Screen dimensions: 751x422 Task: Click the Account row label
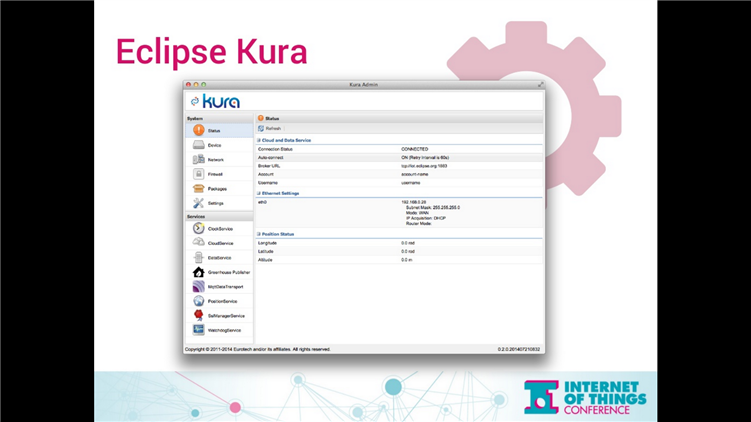(266, 174)
